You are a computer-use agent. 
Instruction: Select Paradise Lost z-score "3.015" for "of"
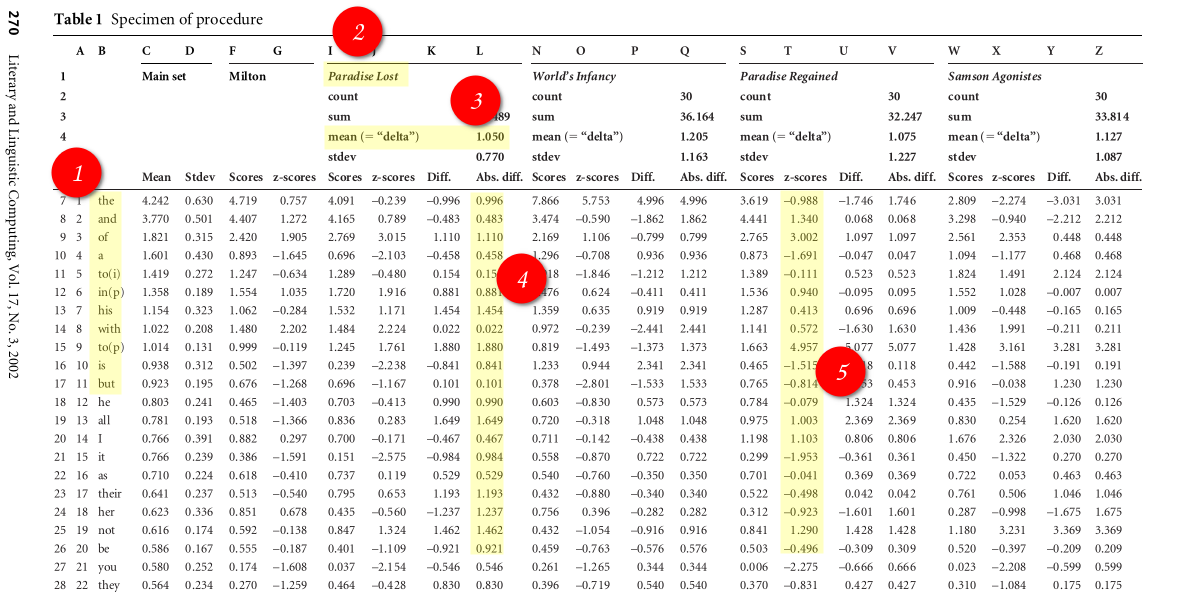pos(394,238)
